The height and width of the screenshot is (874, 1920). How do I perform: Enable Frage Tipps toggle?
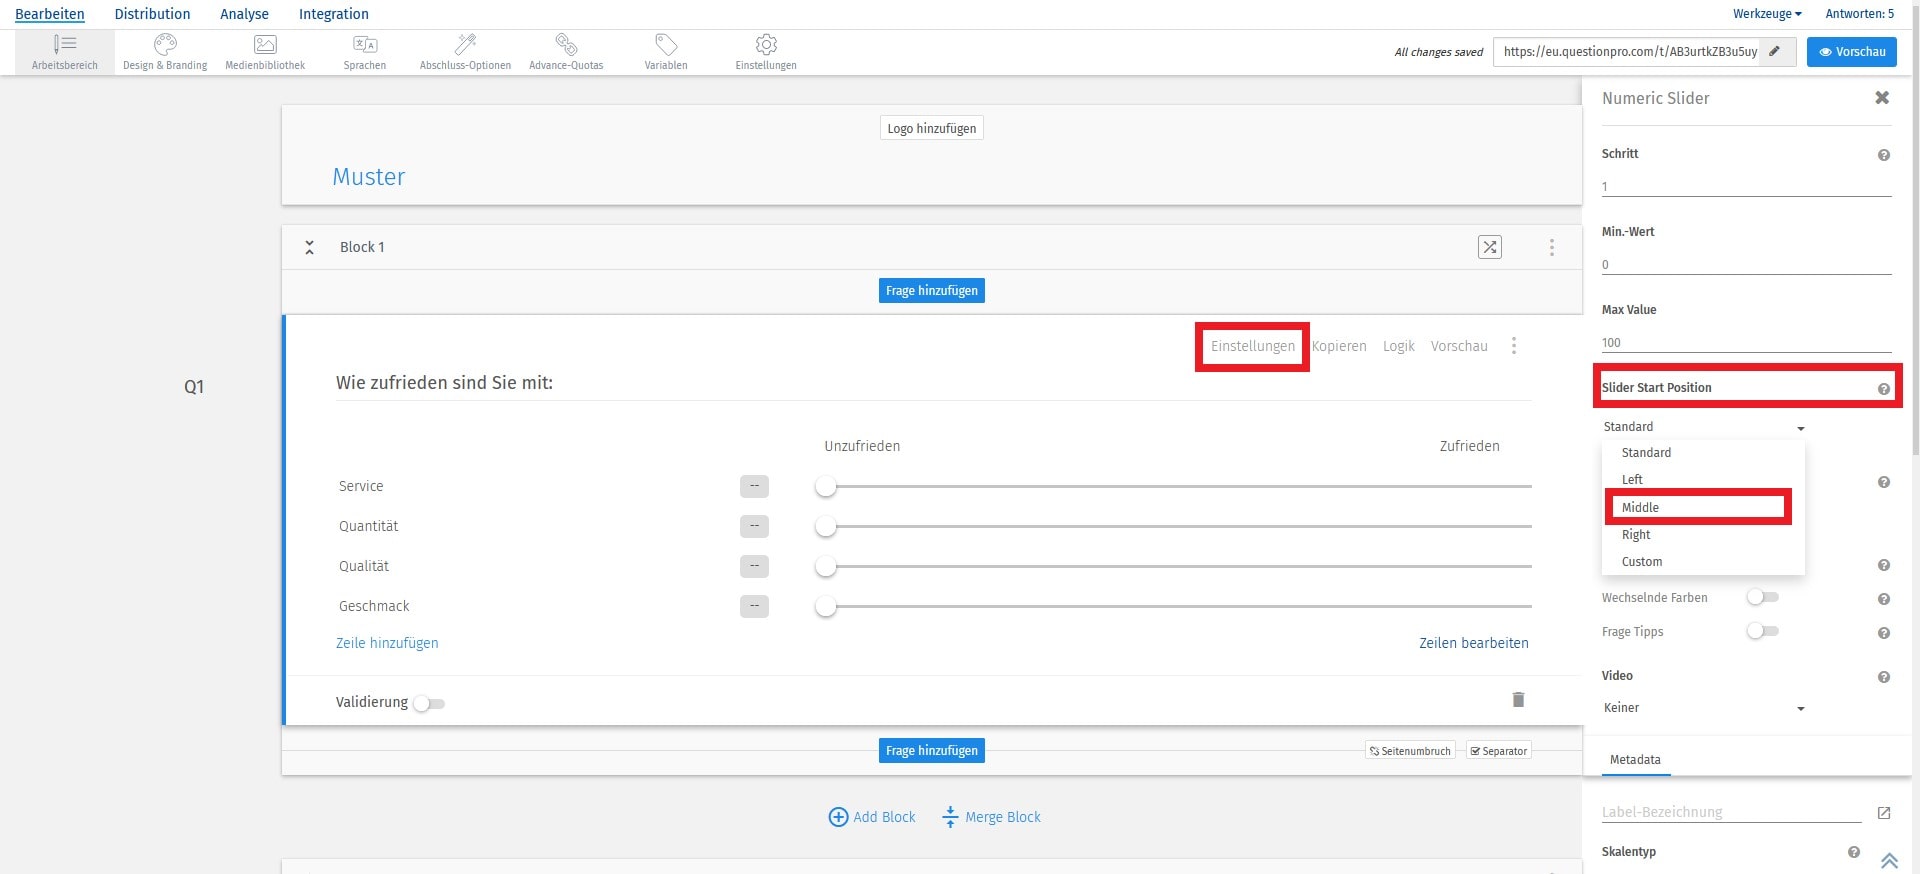click(x=1762, y=631)
